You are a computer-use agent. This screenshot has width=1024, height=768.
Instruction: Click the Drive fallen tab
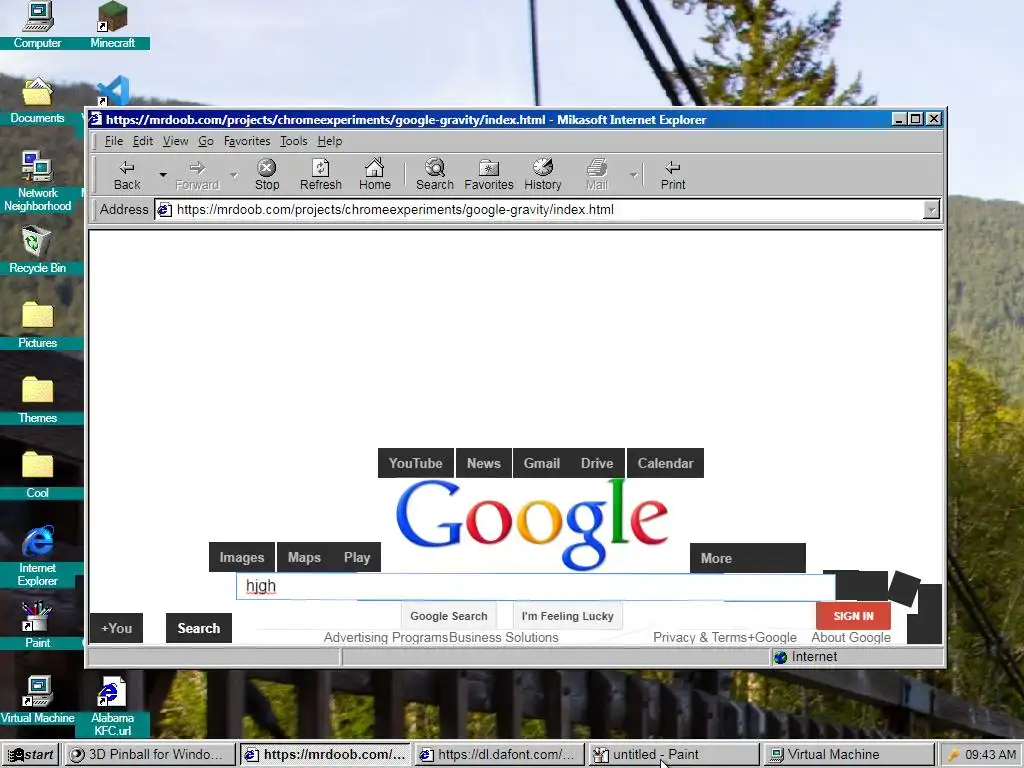pos(597,463)
